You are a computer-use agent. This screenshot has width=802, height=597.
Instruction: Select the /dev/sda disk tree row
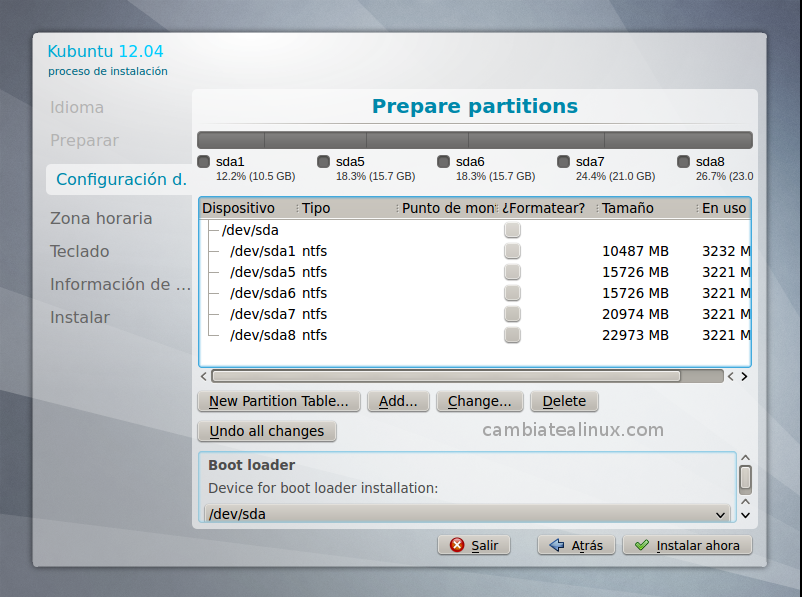[475, 230]
